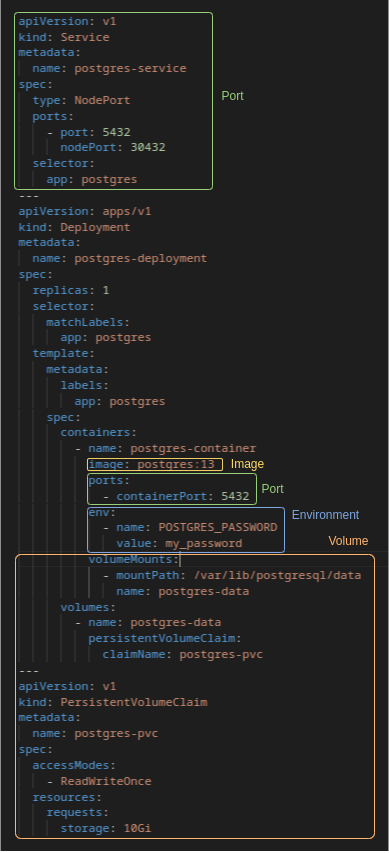389x853 pixels.
Task: Click the 'template:' key
Action: [x=64, y=354]
